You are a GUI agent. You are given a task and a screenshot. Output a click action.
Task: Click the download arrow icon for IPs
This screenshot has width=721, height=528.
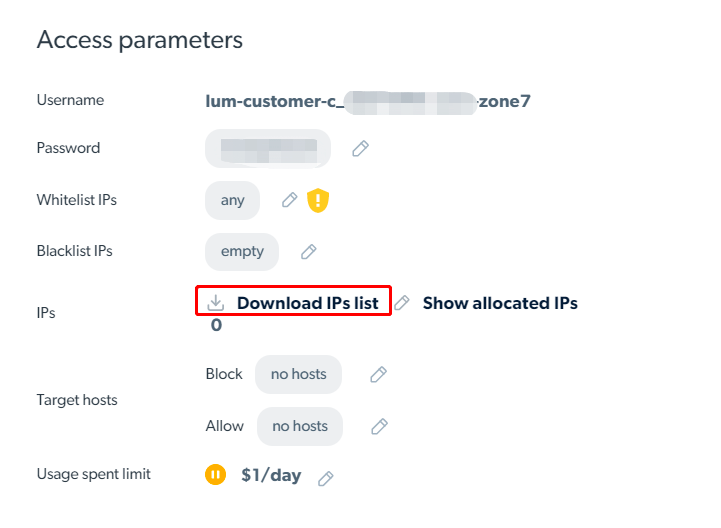215,303
